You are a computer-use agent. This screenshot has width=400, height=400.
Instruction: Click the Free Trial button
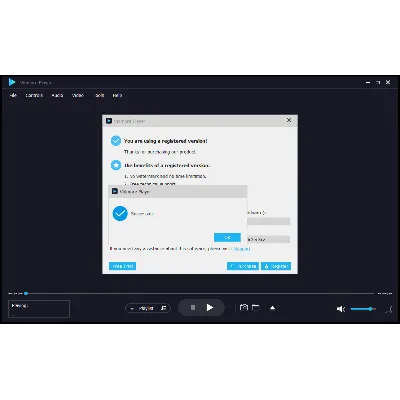122,266
